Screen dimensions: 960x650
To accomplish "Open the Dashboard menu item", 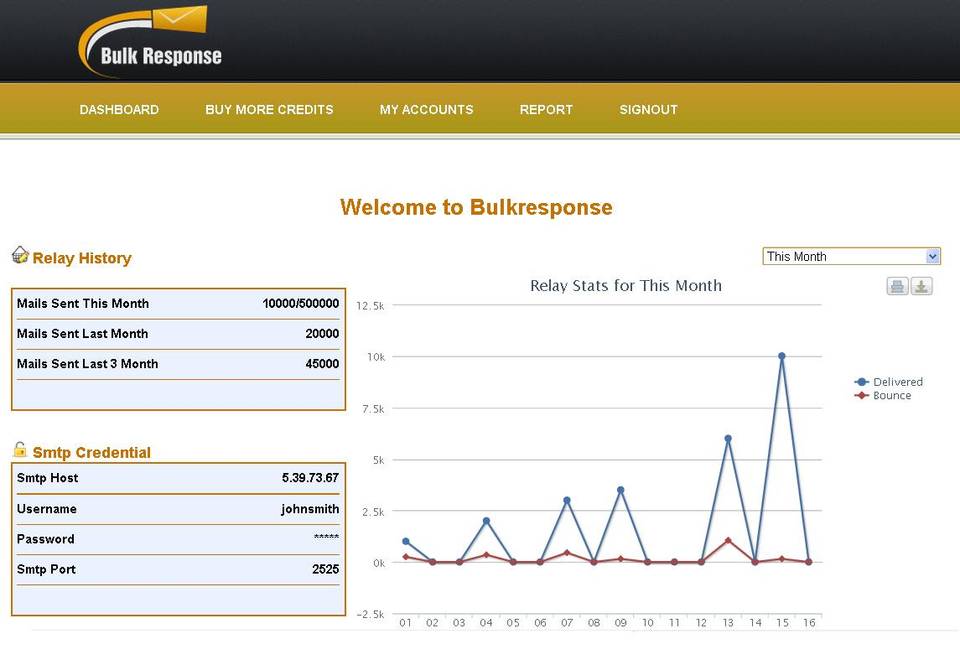I will point(119,110).
